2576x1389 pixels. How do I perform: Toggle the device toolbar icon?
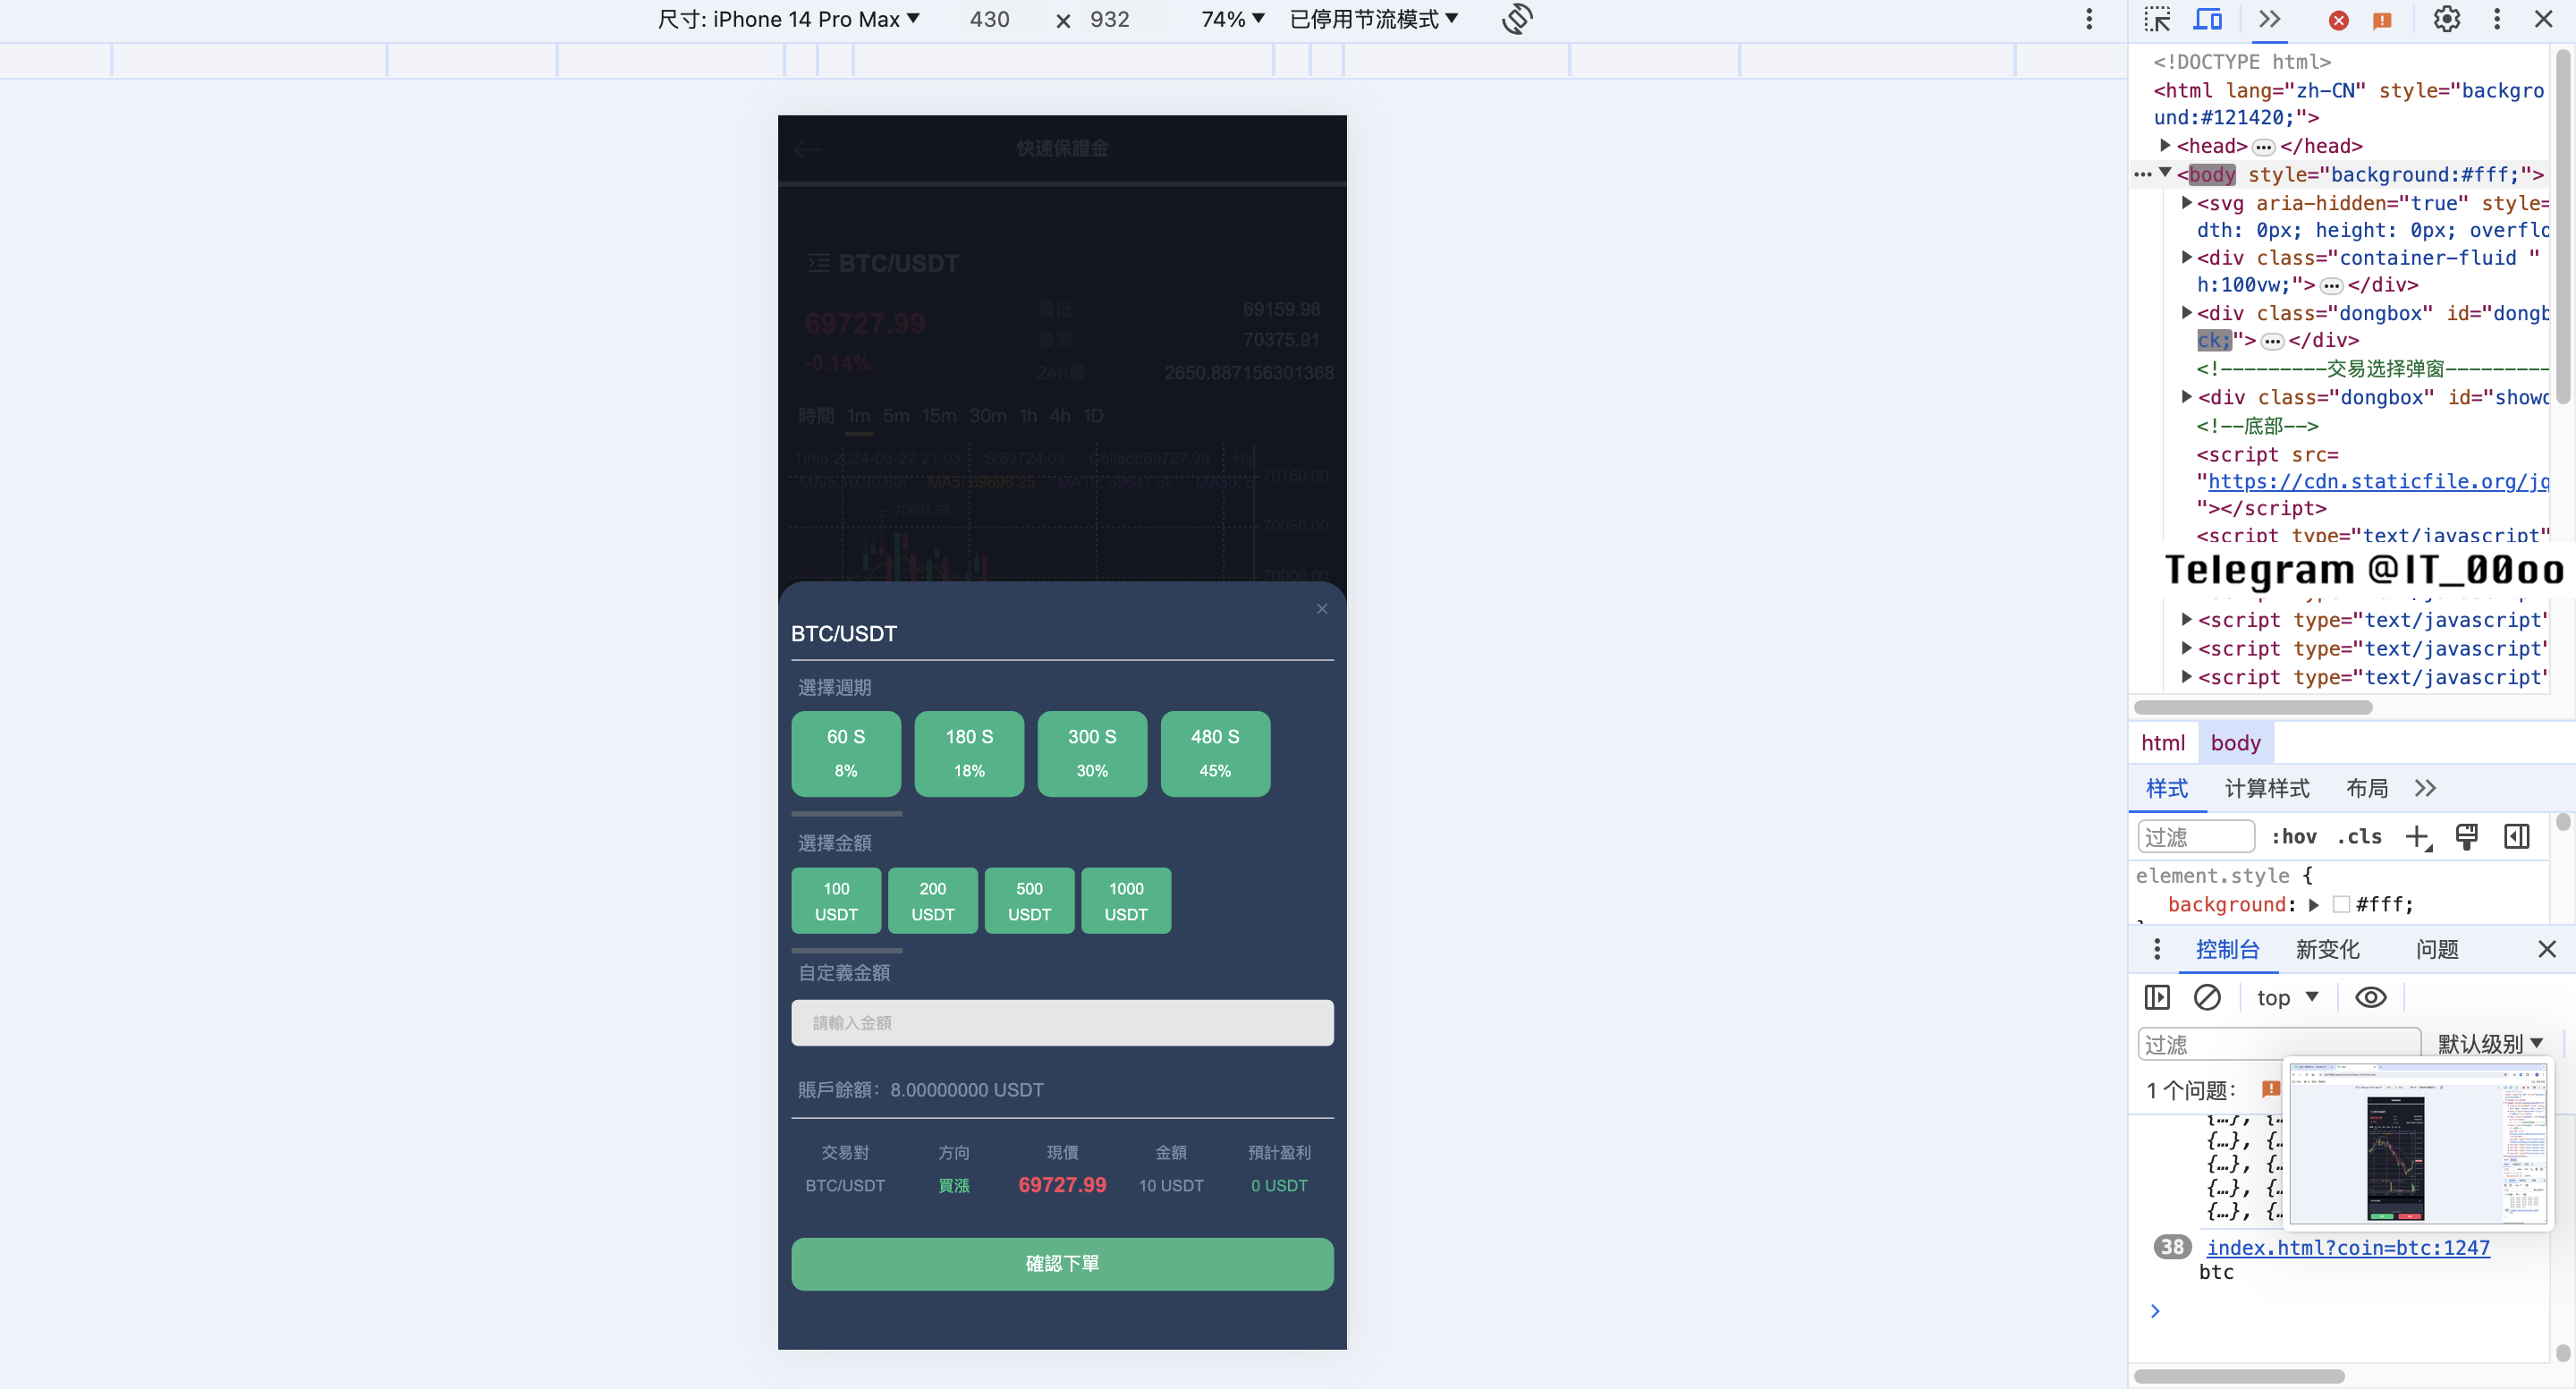tap(2208, 19)
